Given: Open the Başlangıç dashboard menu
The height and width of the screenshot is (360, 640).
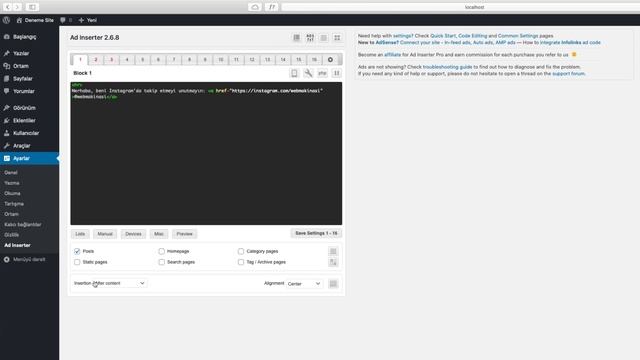Looking at the screenshot, I should coord(29,37).
